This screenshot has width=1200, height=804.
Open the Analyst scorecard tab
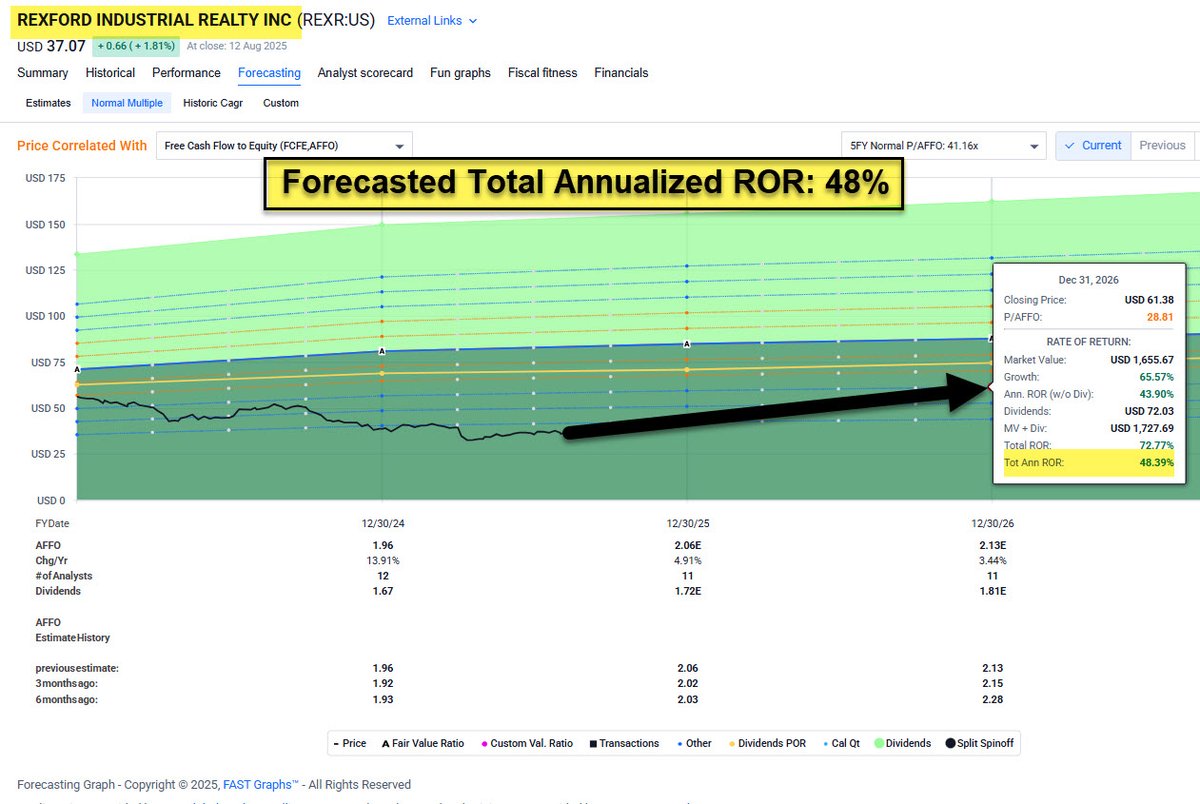(365, 73)
